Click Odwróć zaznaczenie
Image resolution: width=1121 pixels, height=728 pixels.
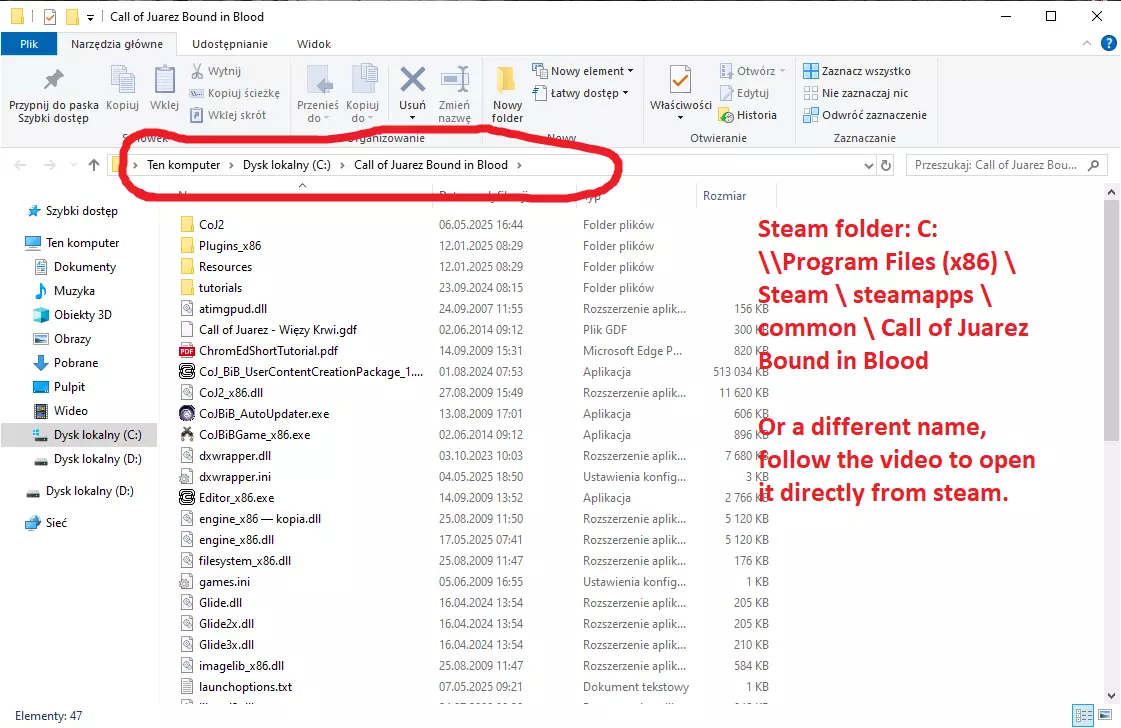tap(865, 115)
